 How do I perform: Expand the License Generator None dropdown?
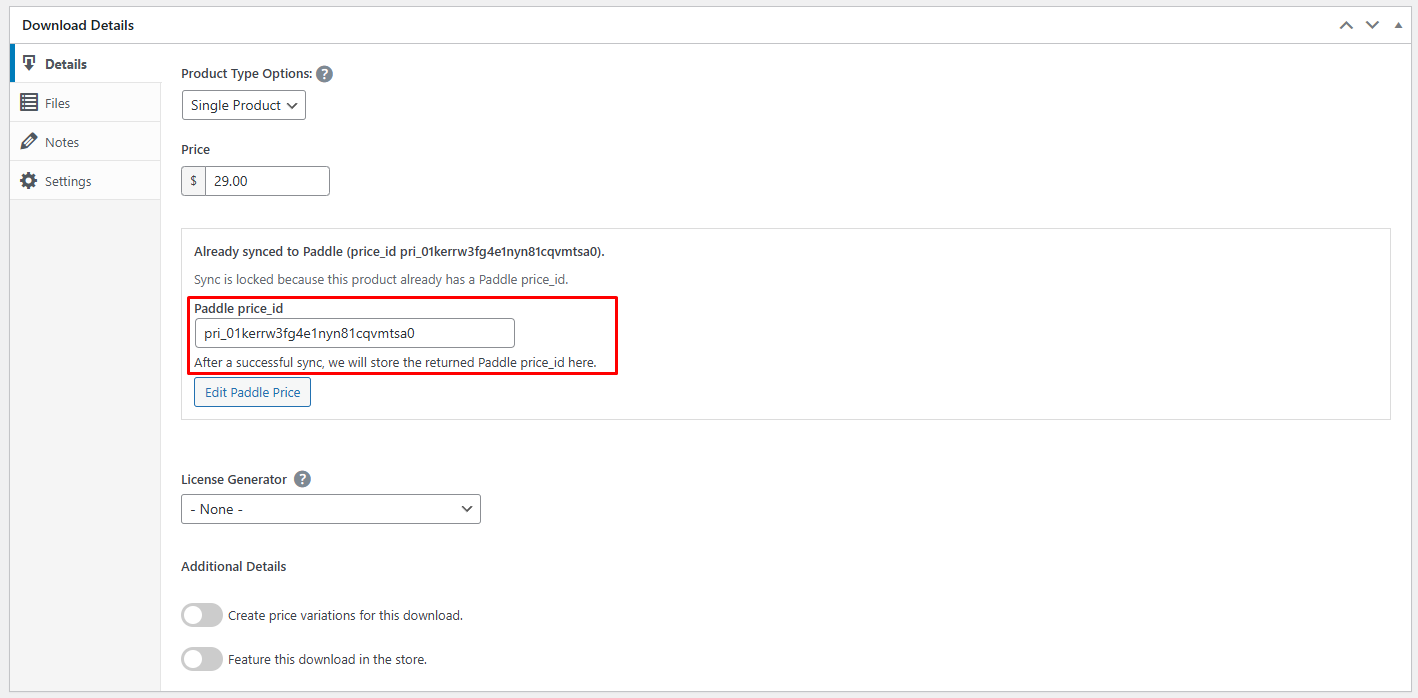tap(330, 509)
